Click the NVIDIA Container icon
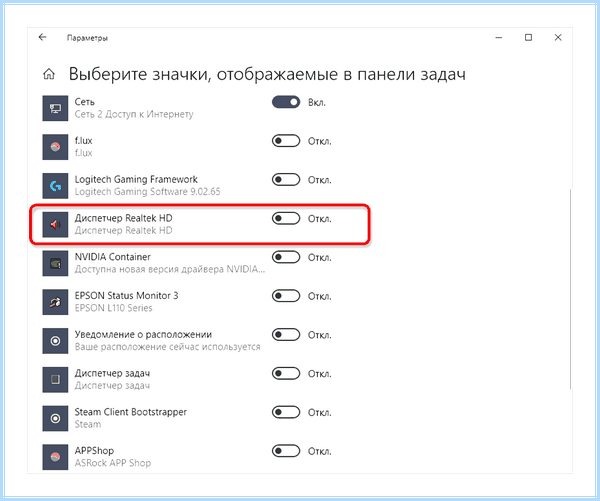This screenshot has height=501, width=600. (x=55, y=263)
